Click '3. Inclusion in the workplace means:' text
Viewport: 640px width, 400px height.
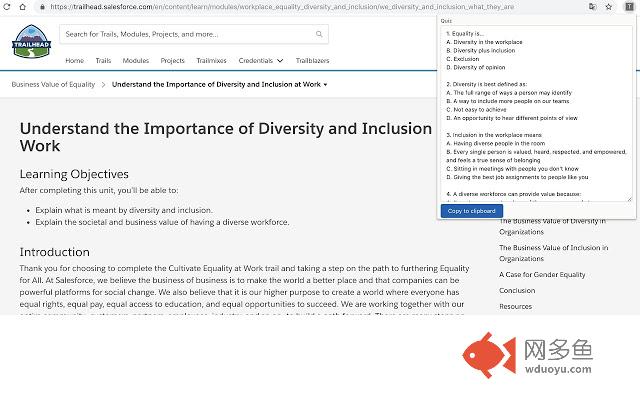(494, 135)
